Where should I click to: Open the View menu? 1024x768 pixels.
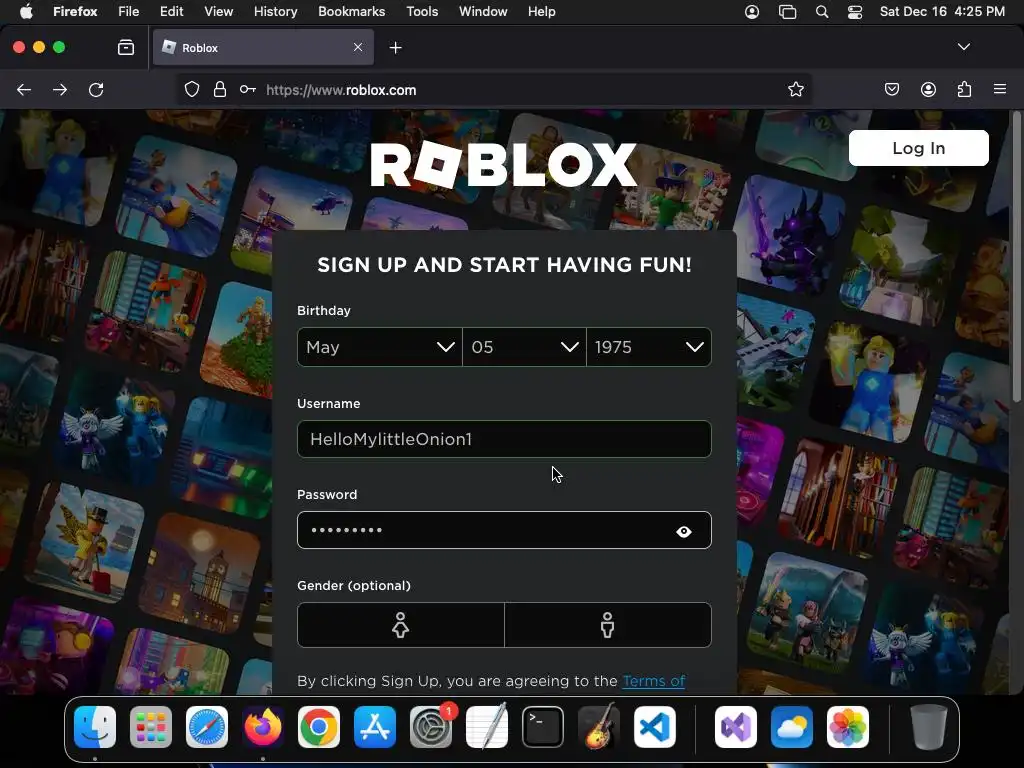click(219, 12)
